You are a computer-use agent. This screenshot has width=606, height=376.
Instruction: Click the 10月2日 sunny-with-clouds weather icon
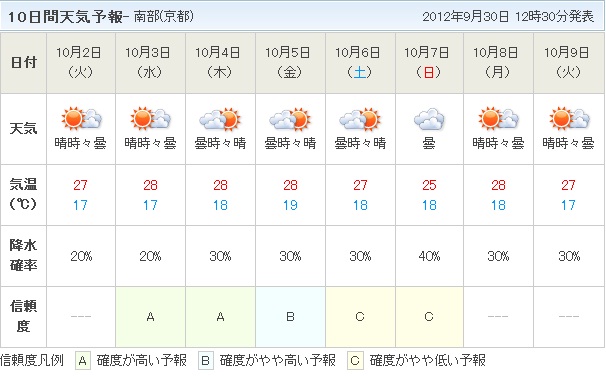pos(82,118)
